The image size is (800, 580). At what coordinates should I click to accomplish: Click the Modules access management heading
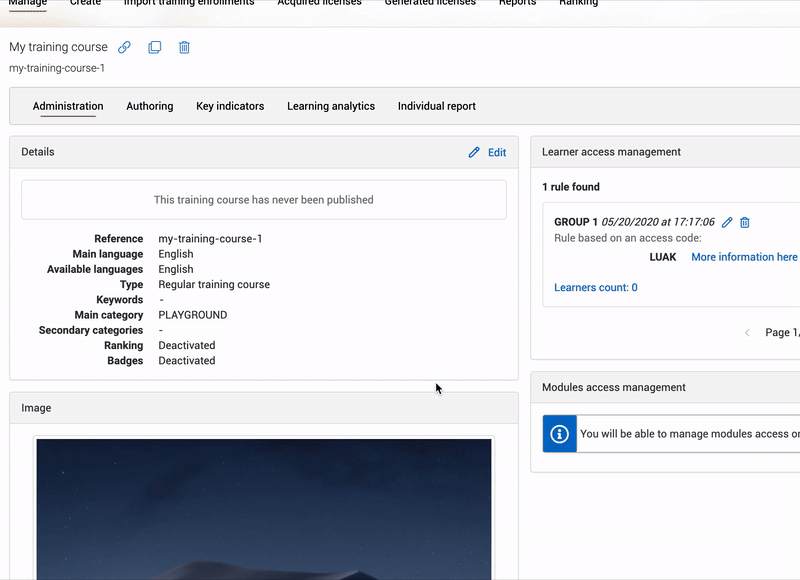pos(614,387)
